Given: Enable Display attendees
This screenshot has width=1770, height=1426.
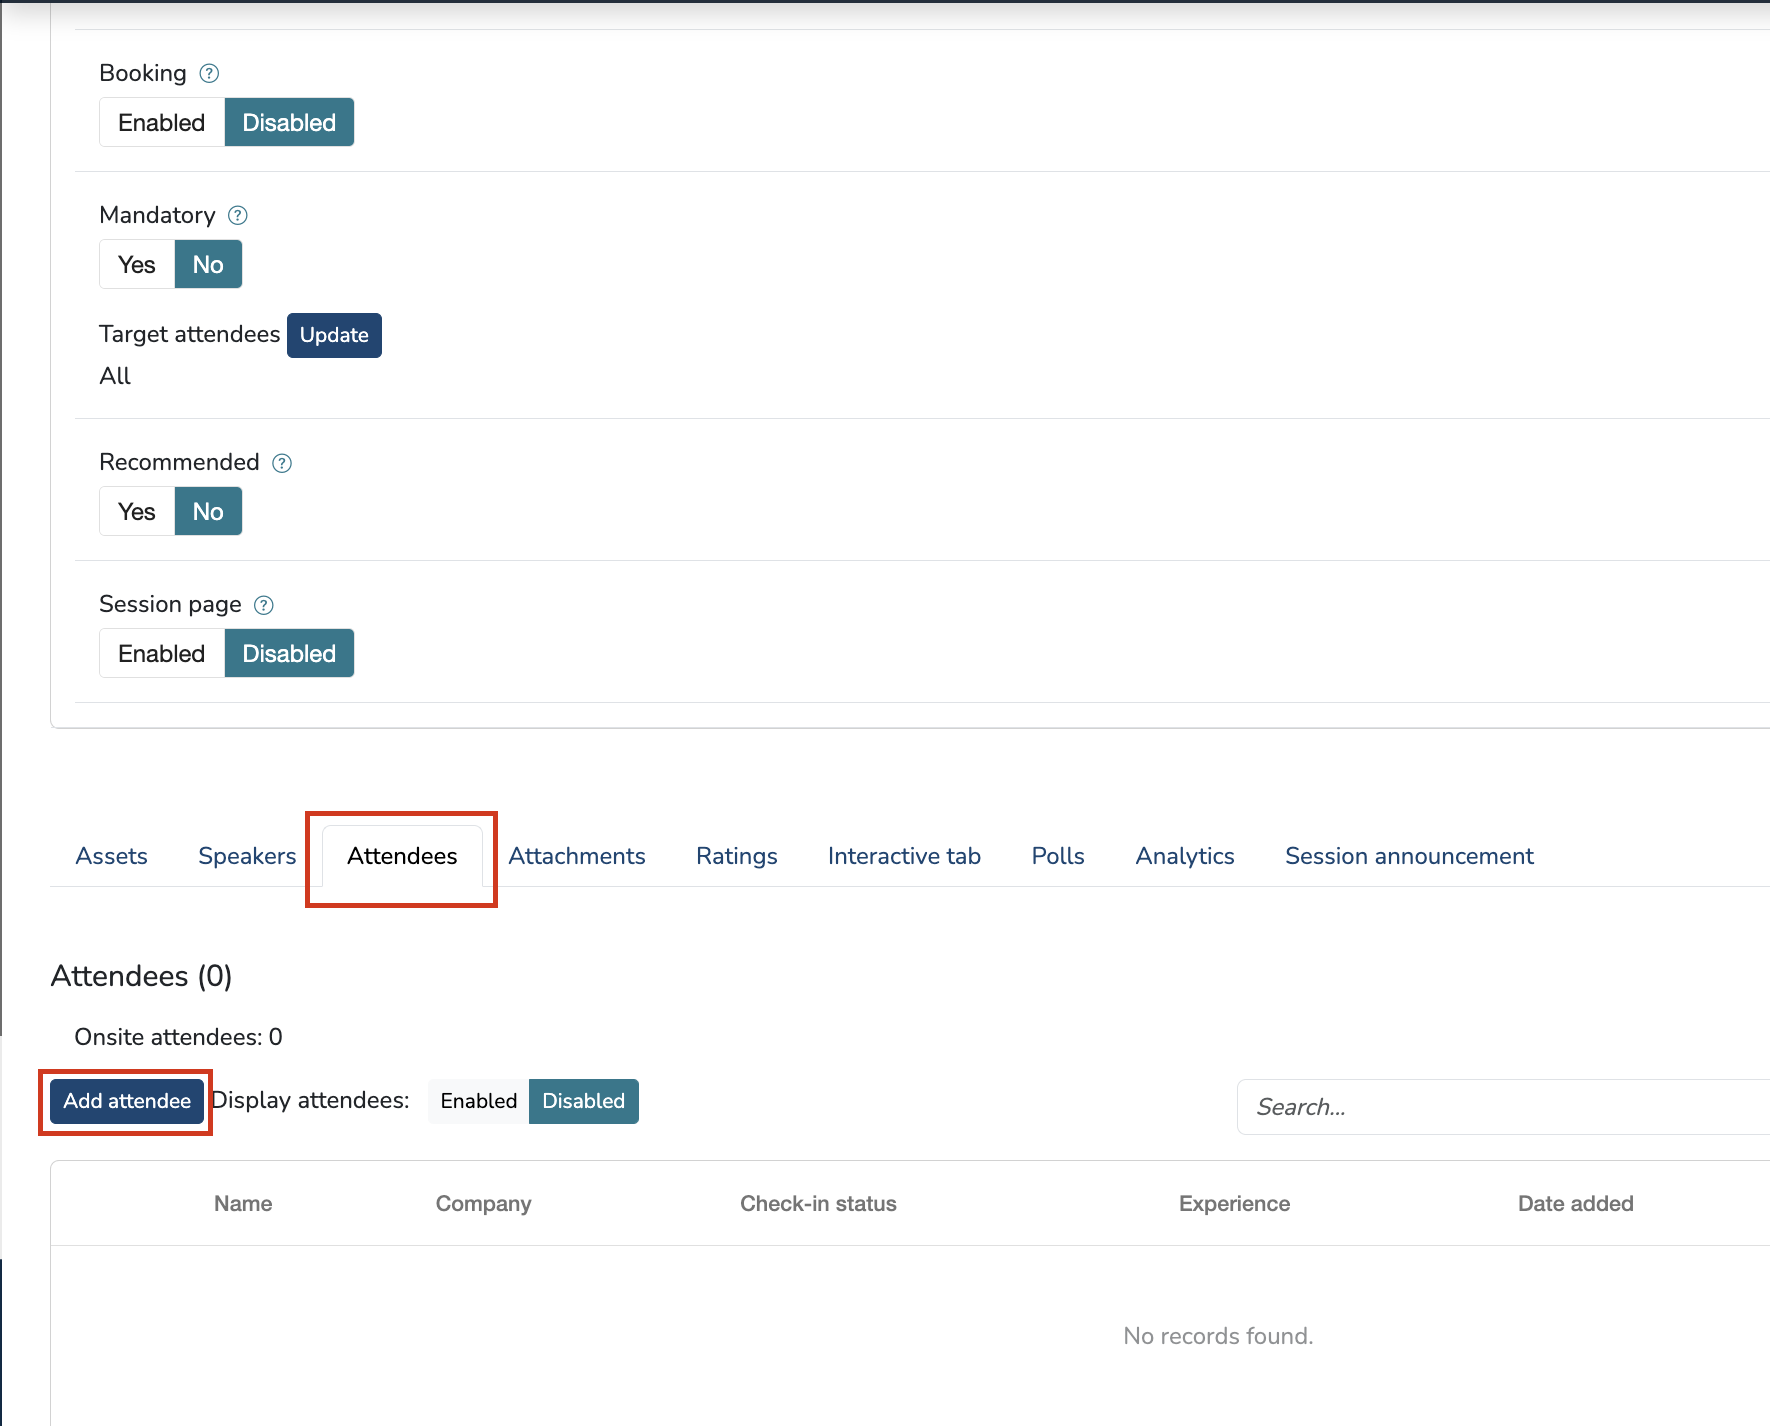Looking at the screenshot, I should point(478,1101).
